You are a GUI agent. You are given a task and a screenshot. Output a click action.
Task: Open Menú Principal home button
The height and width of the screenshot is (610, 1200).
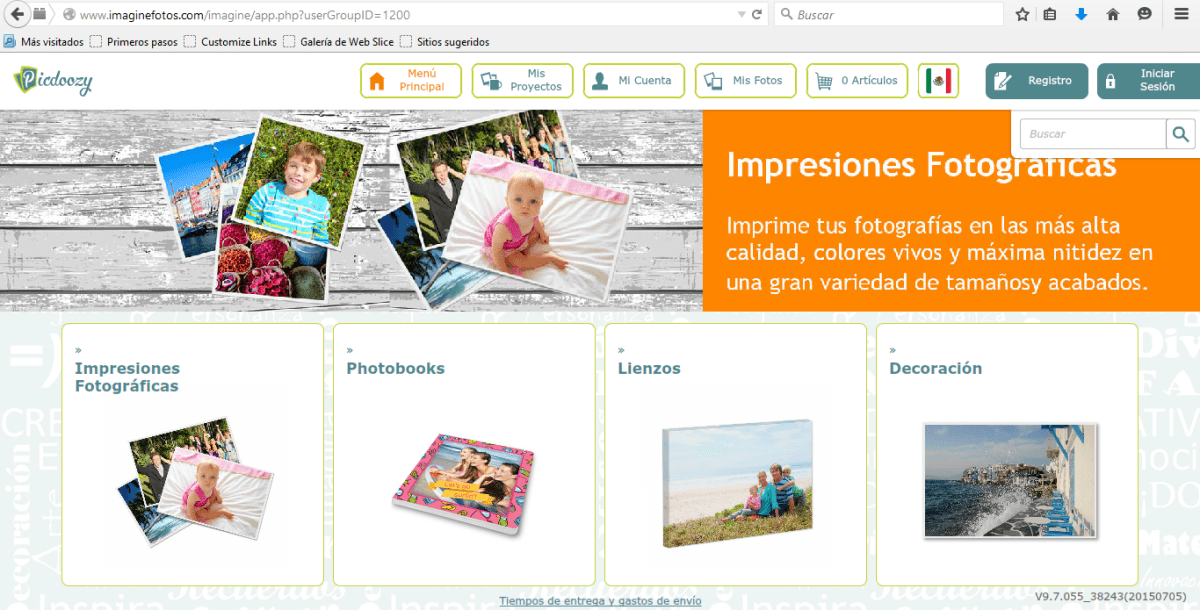411,81
